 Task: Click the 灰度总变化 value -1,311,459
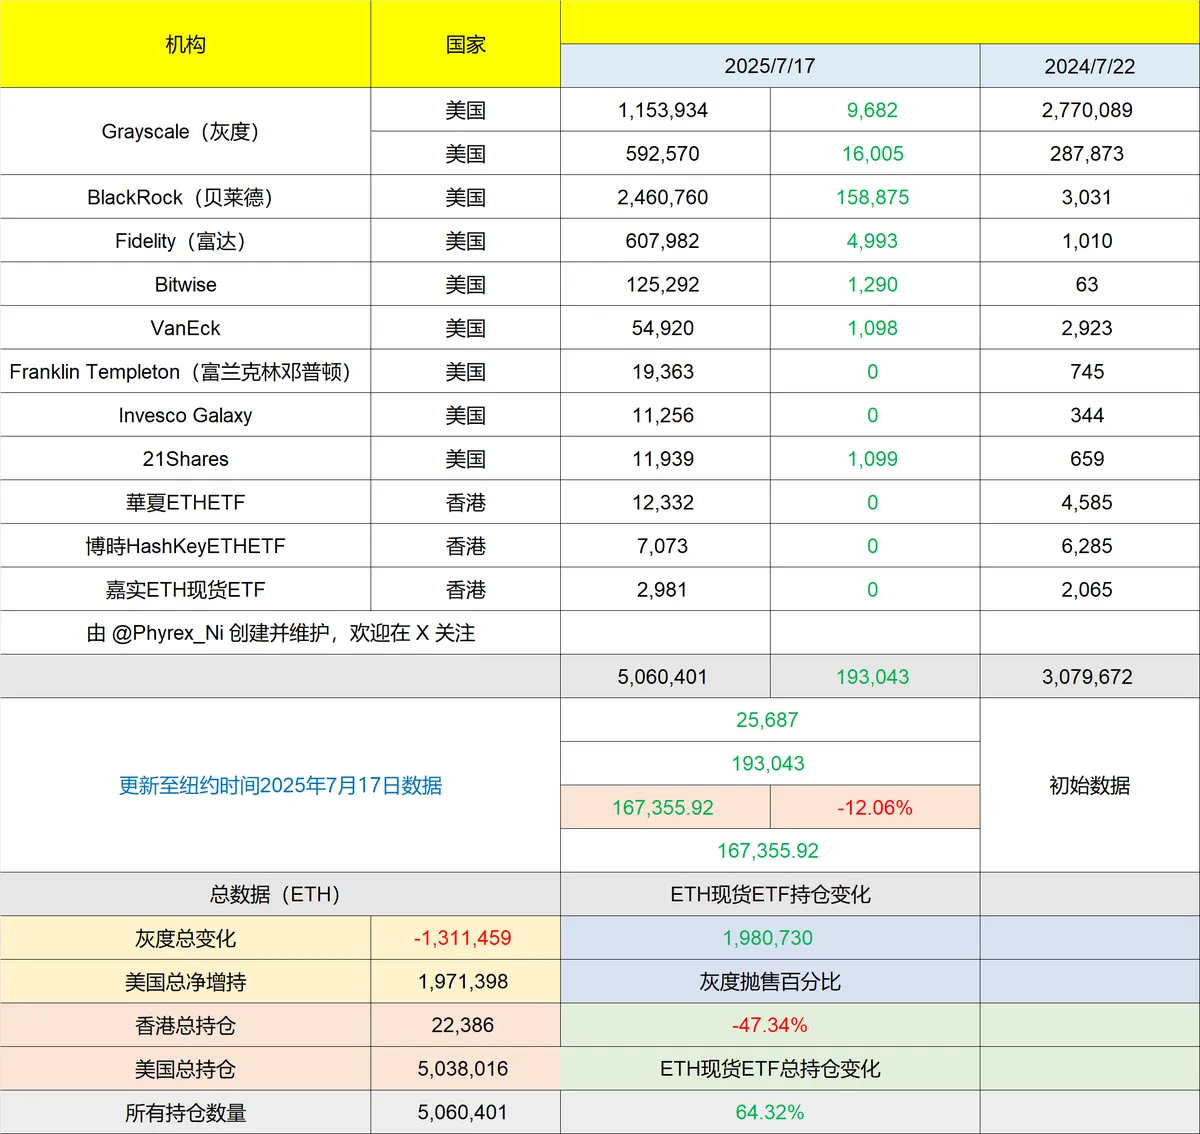465,938
